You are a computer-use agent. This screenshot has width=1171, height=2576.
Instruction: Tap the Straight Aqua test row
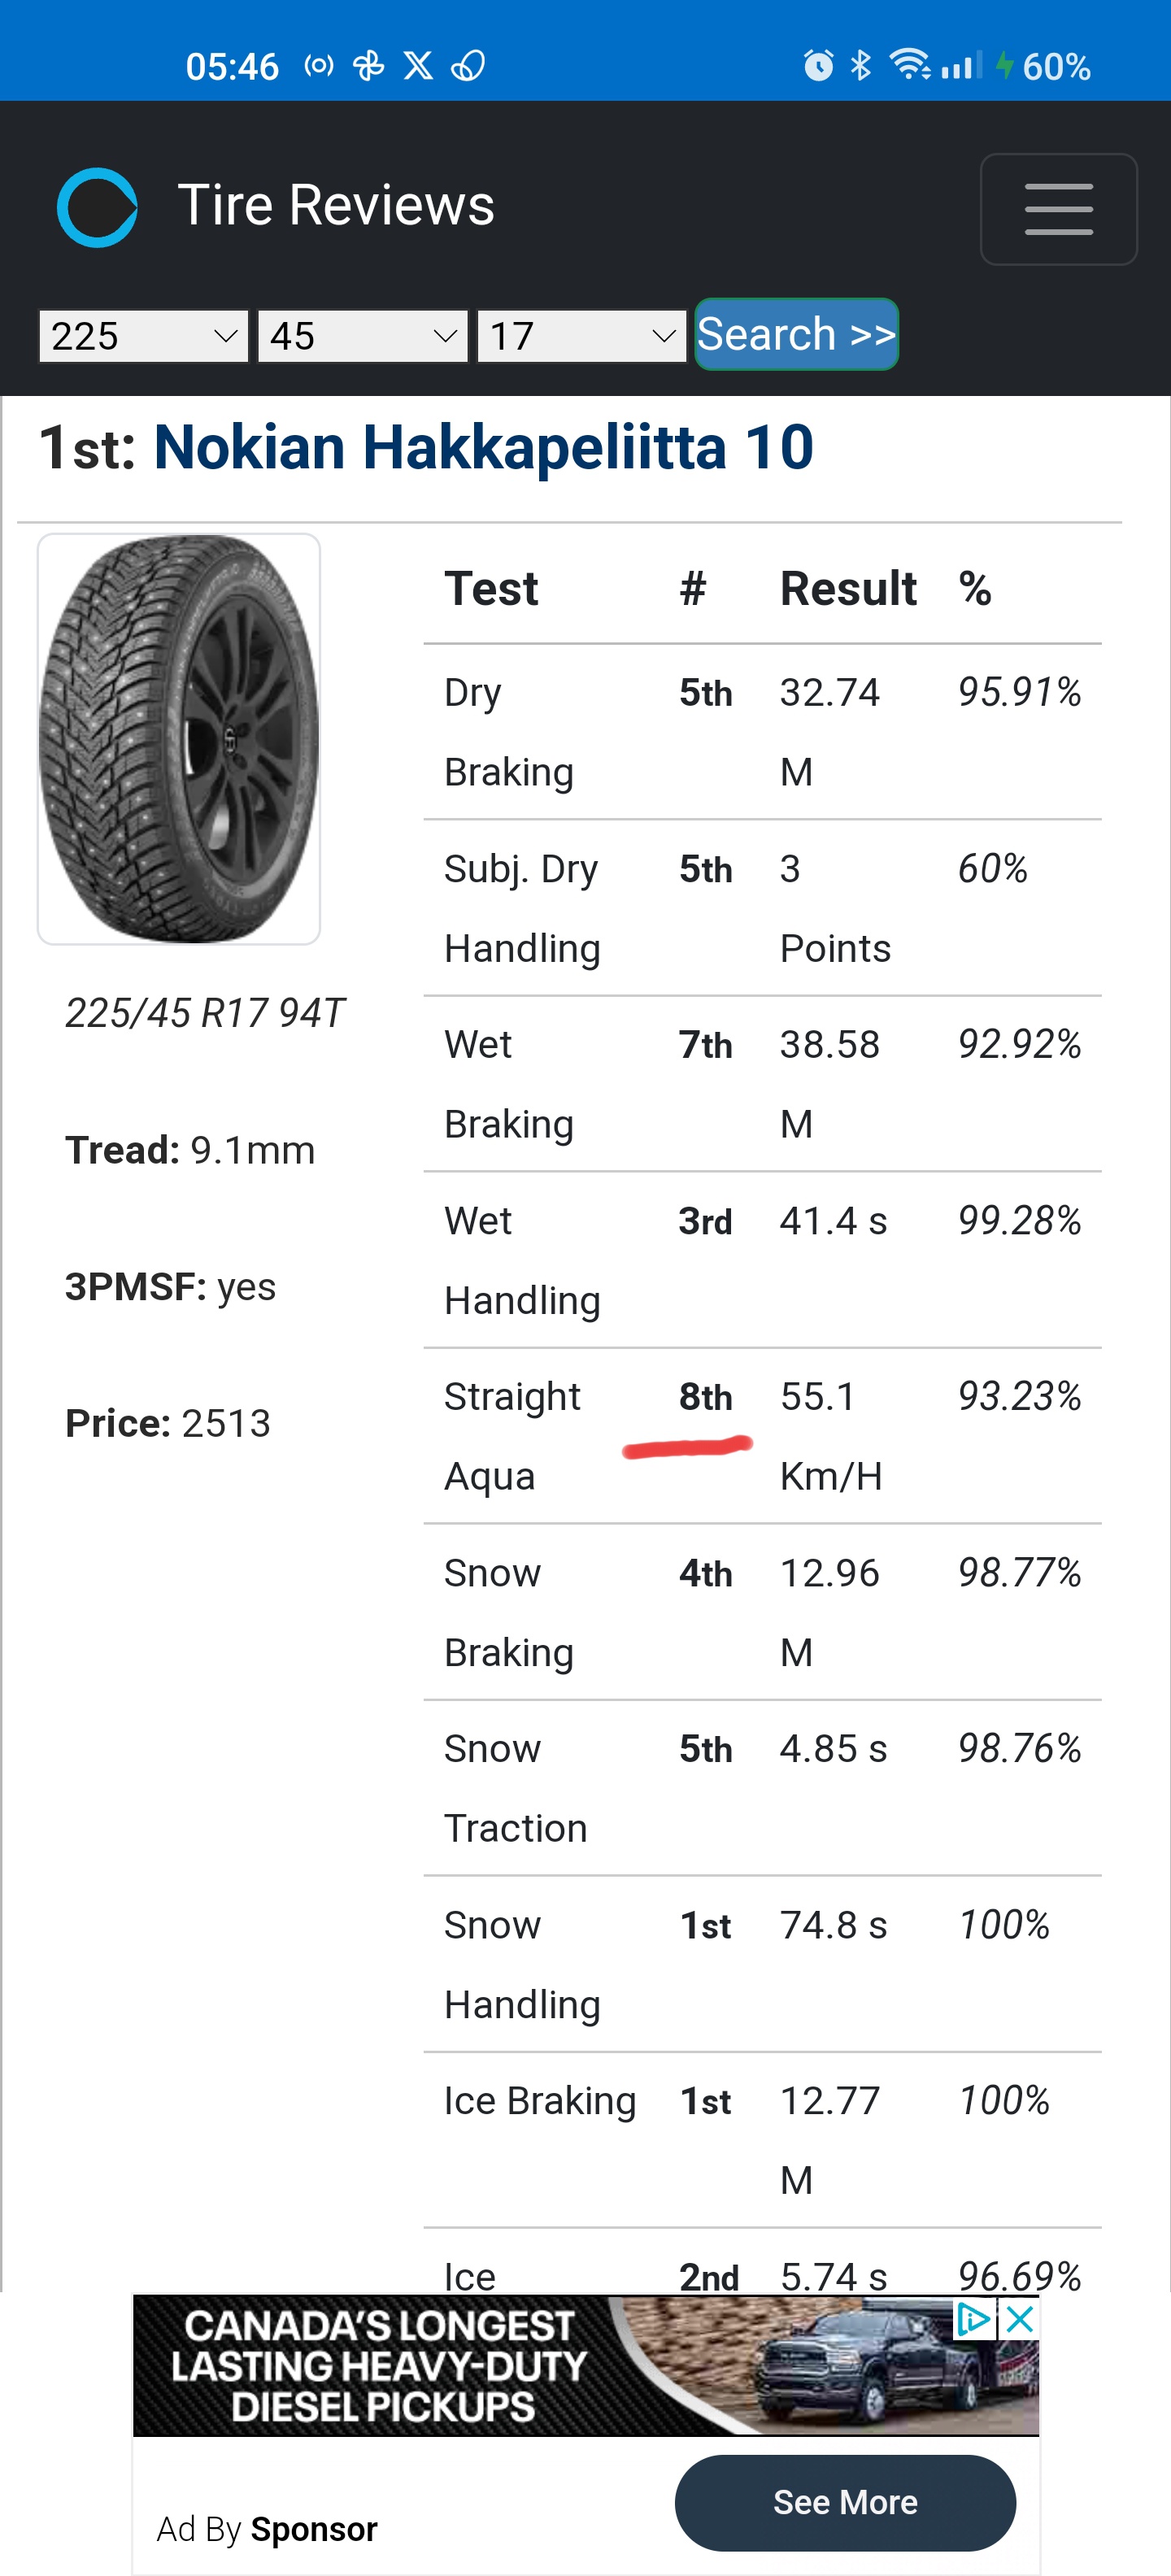click(762, 1436)
